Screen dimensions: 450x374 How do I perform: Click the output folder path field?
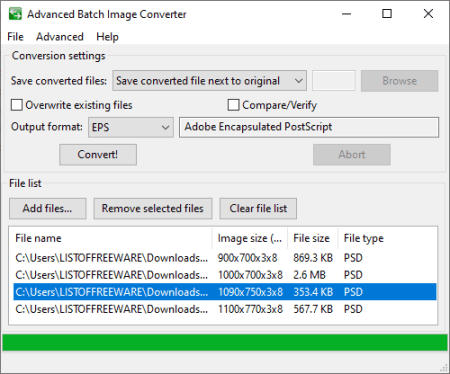(334, 81)
